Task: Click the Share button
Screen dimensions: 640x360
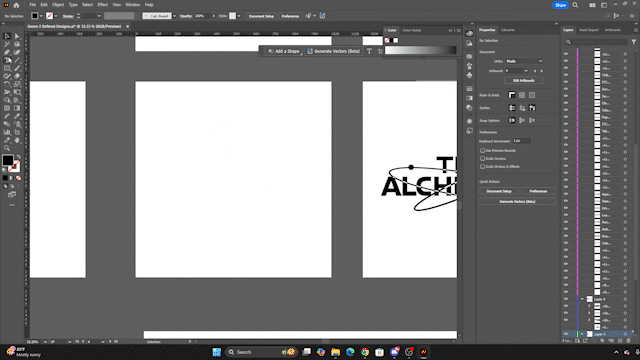Action: (x=560, y=5)
